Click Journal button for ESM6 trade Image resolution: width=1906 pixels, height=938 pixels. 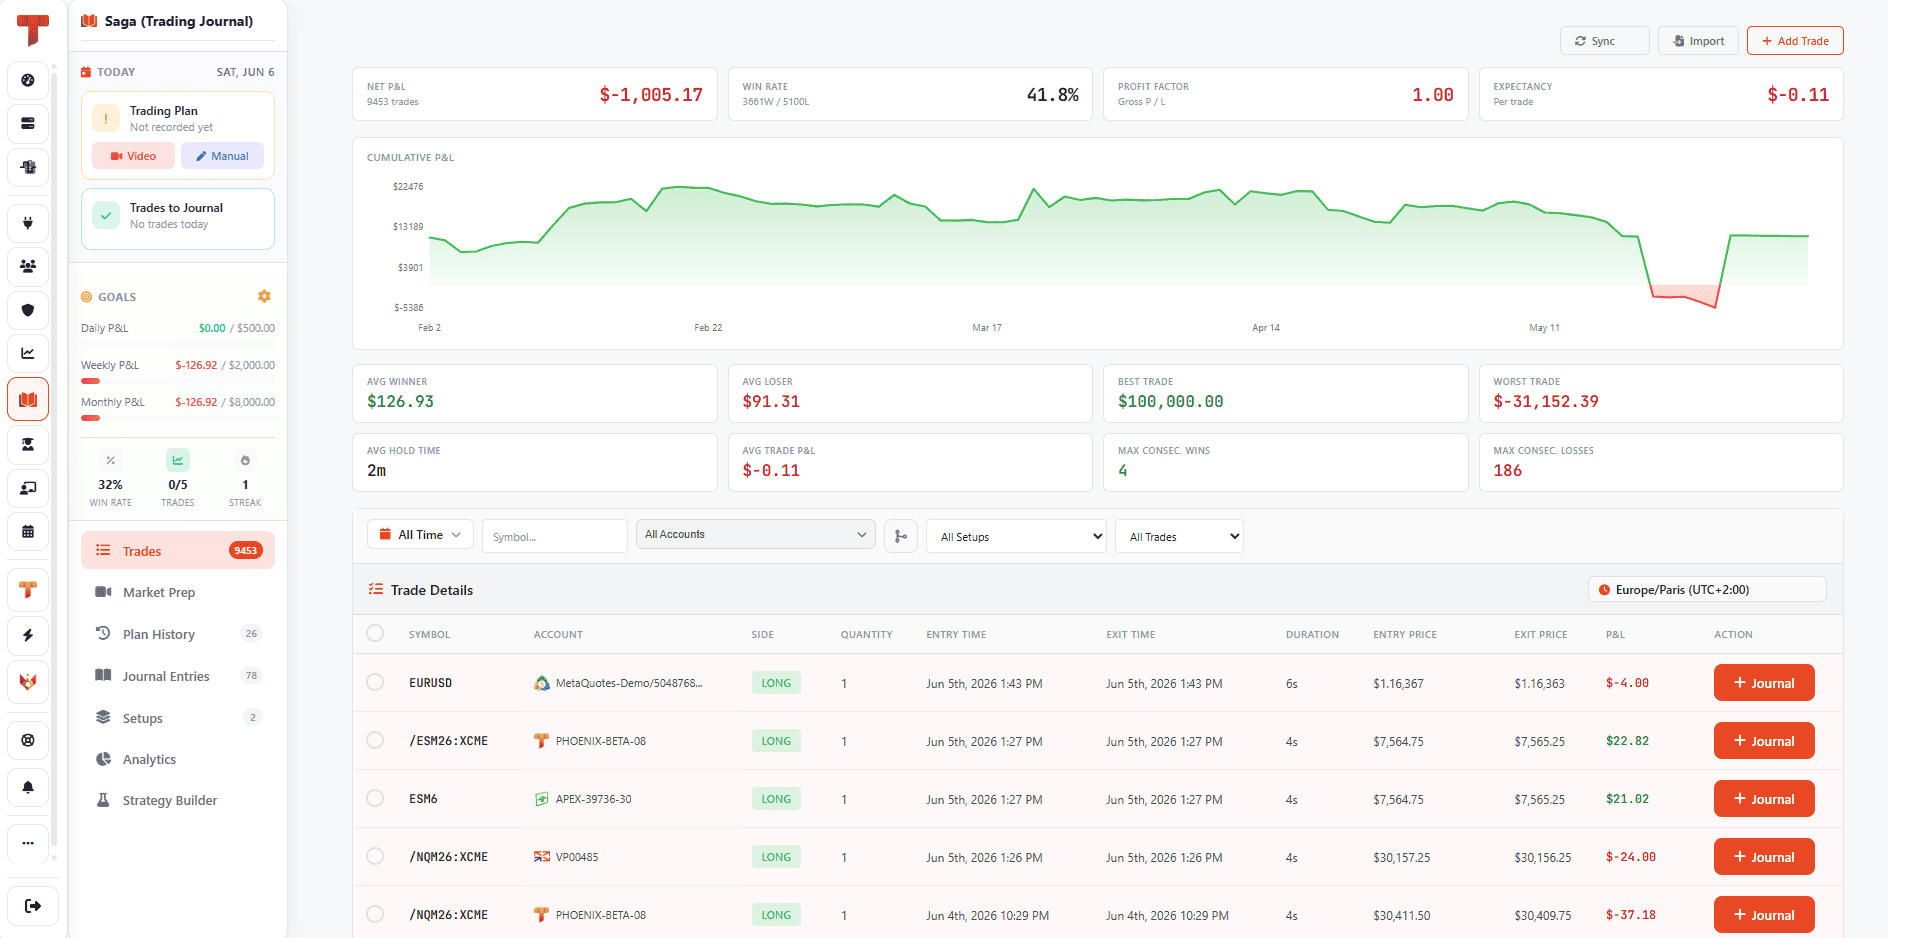(x=1764, y=799)
